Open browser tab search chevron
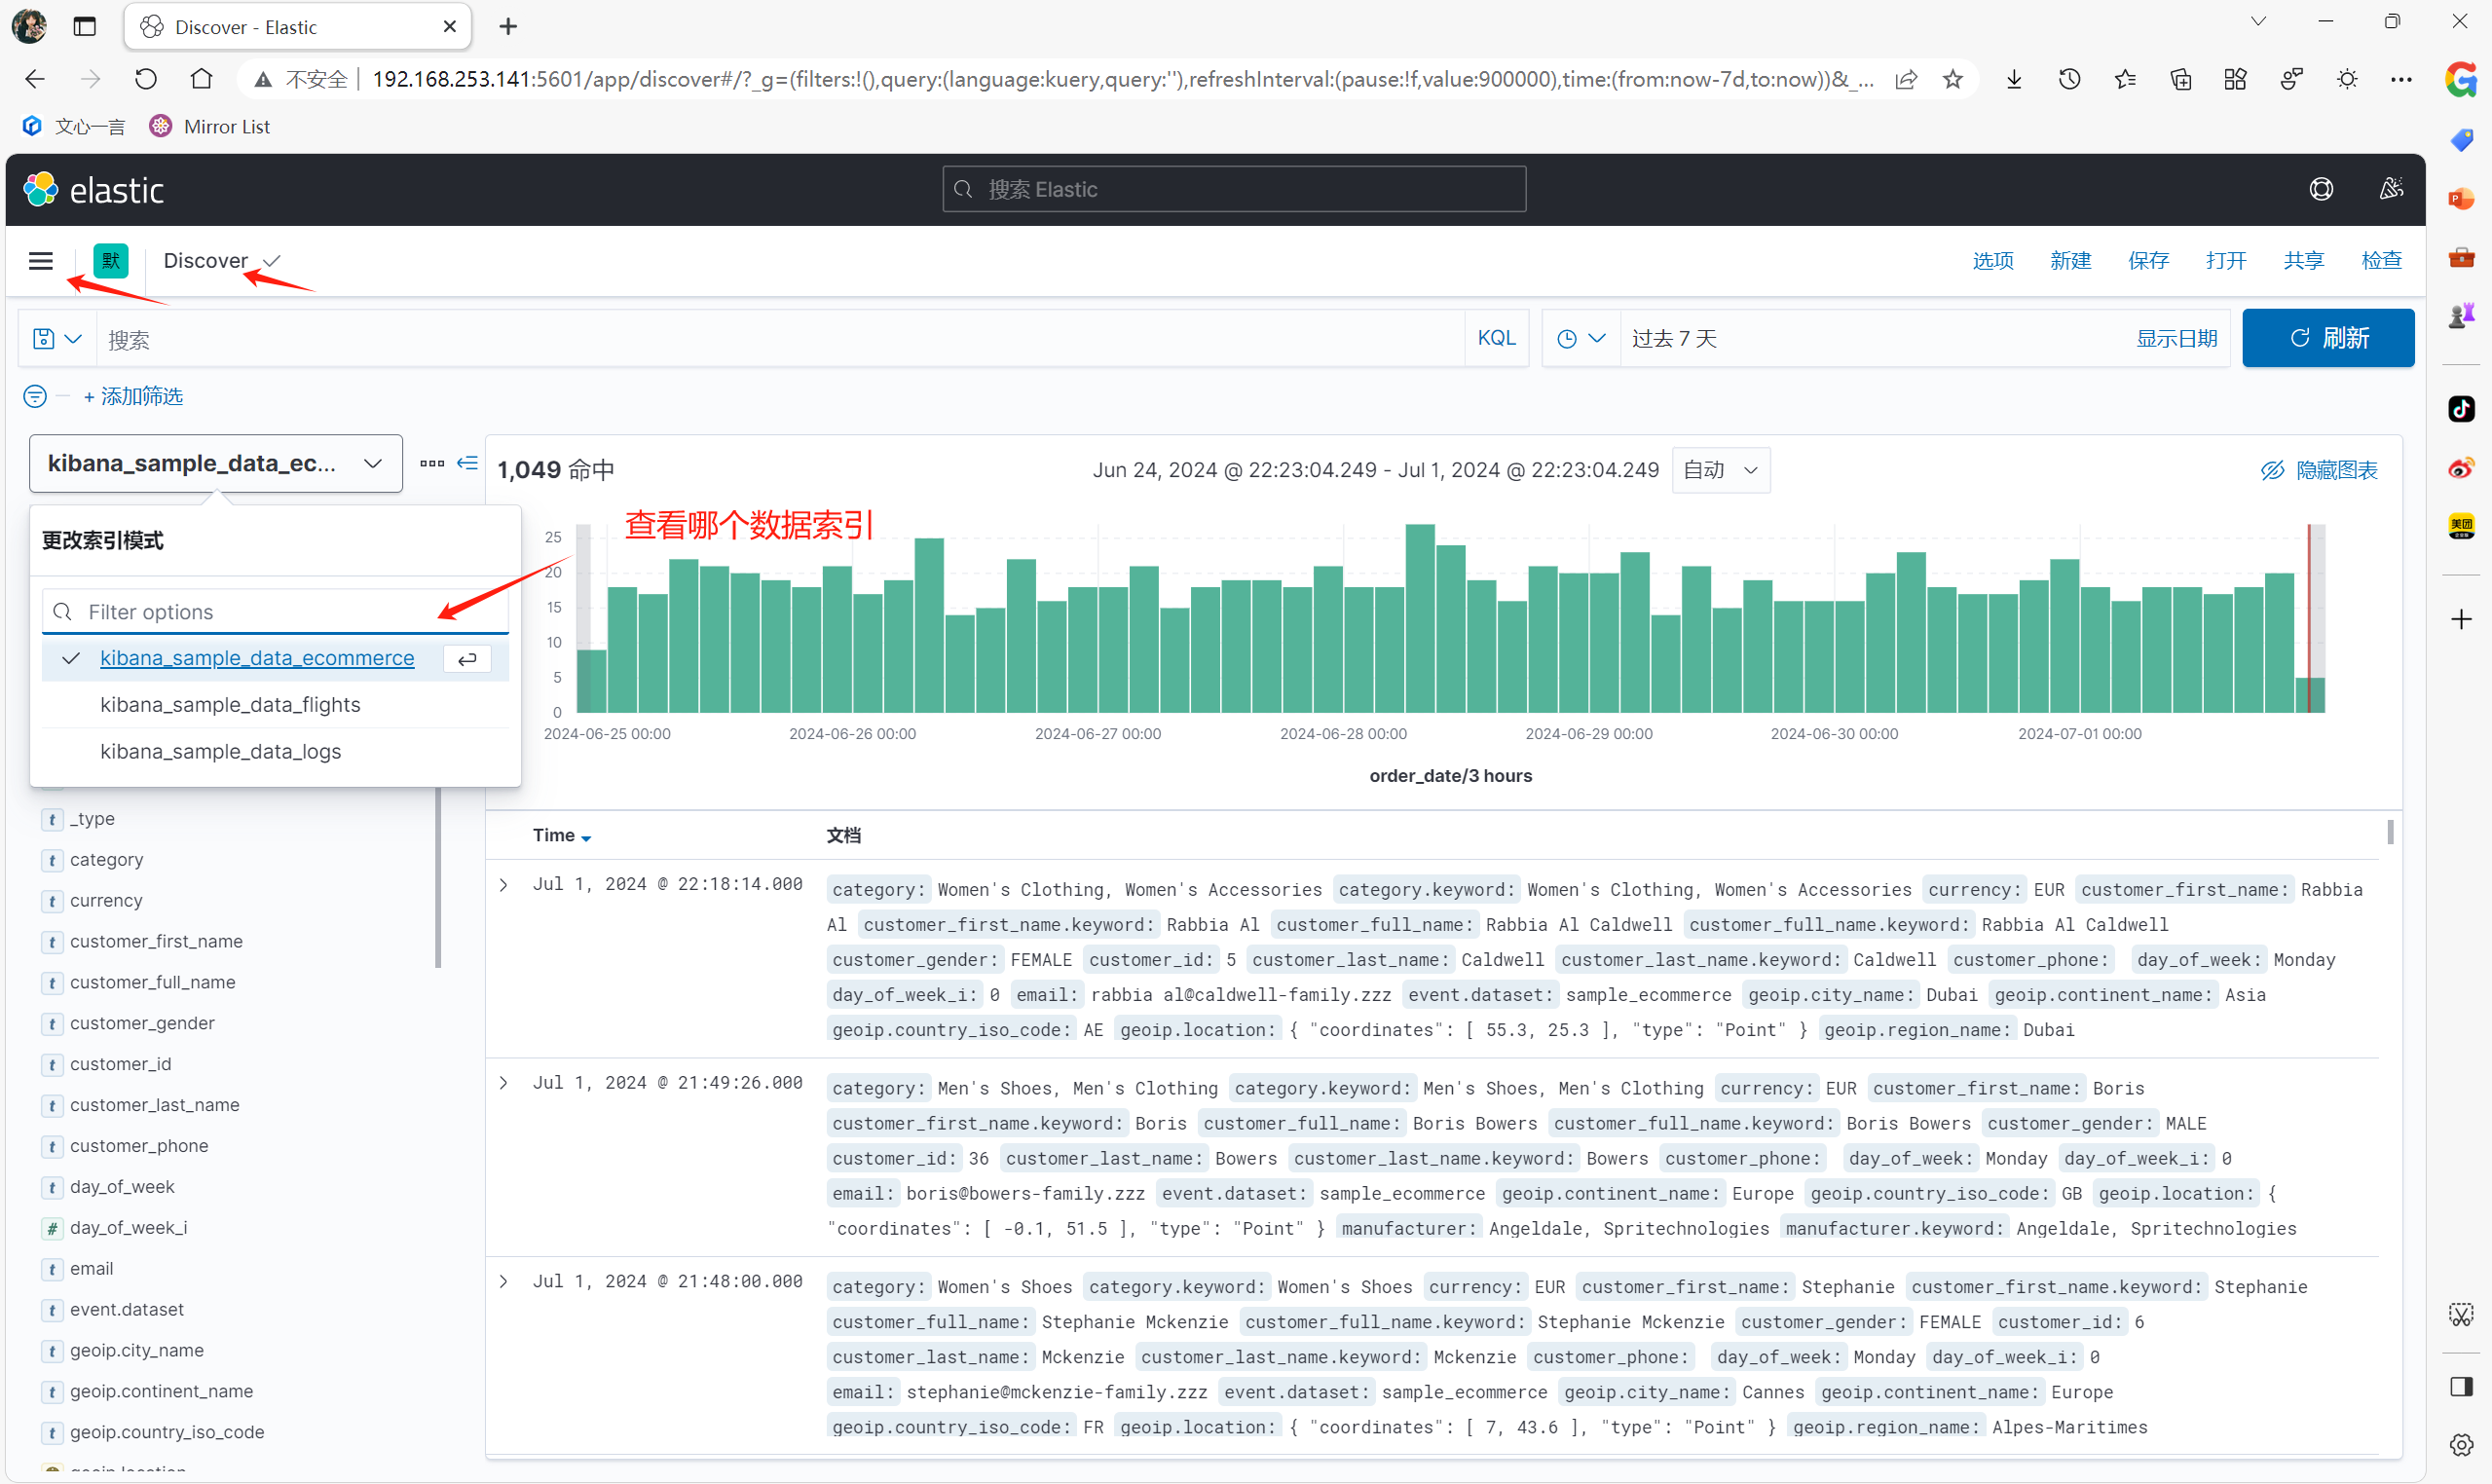2492x1484 pixels. click(x=2258, y=21)
